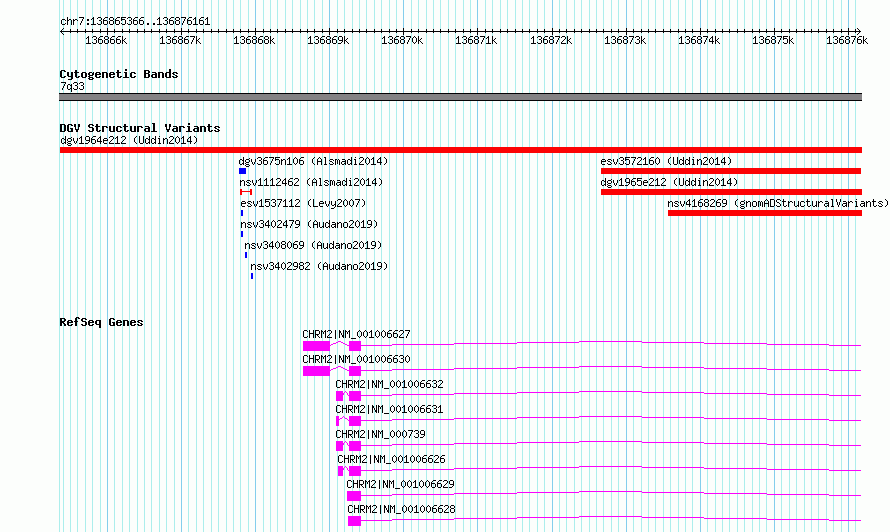Click the esv3572160 (Uddin2014) label
The width and height of the screenshot is (890, 532).
pyautogui.click(x=666, y=161)
